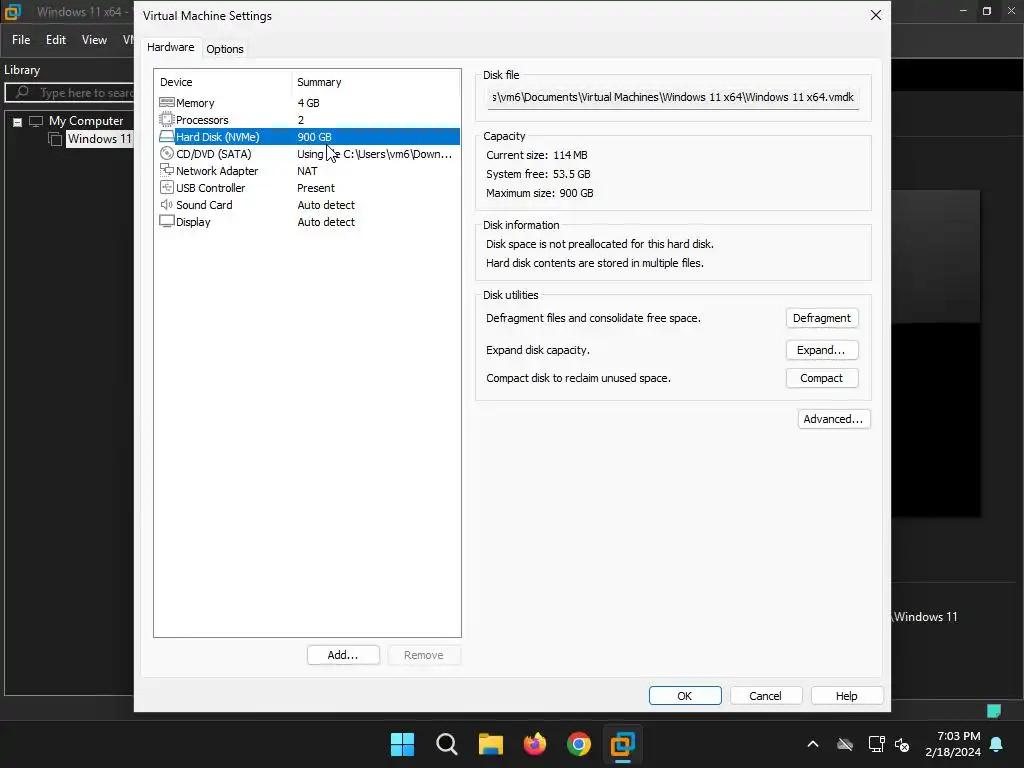Click the Disk file path field
Screen dimensions: 1024x768
673,97
